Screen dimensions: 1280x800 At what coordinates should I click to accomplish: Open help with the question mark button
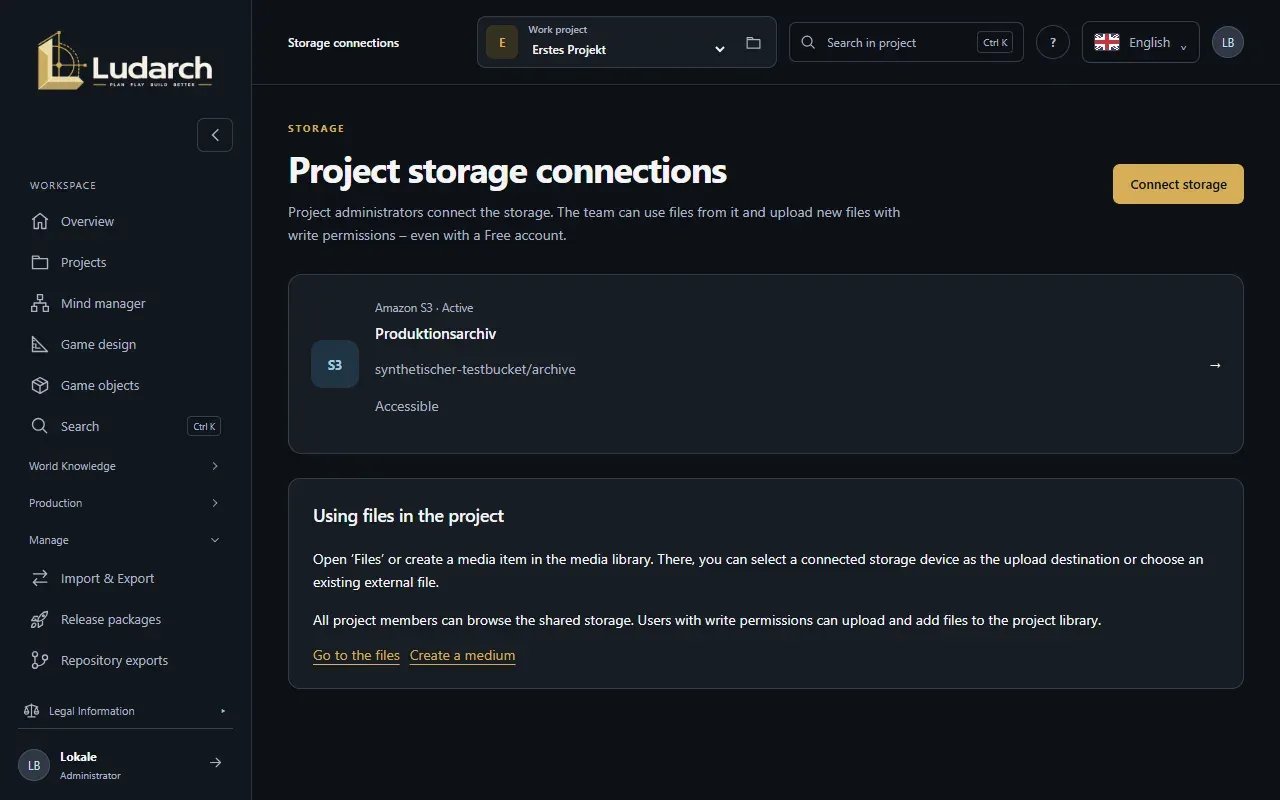(x=1053, y=42)
